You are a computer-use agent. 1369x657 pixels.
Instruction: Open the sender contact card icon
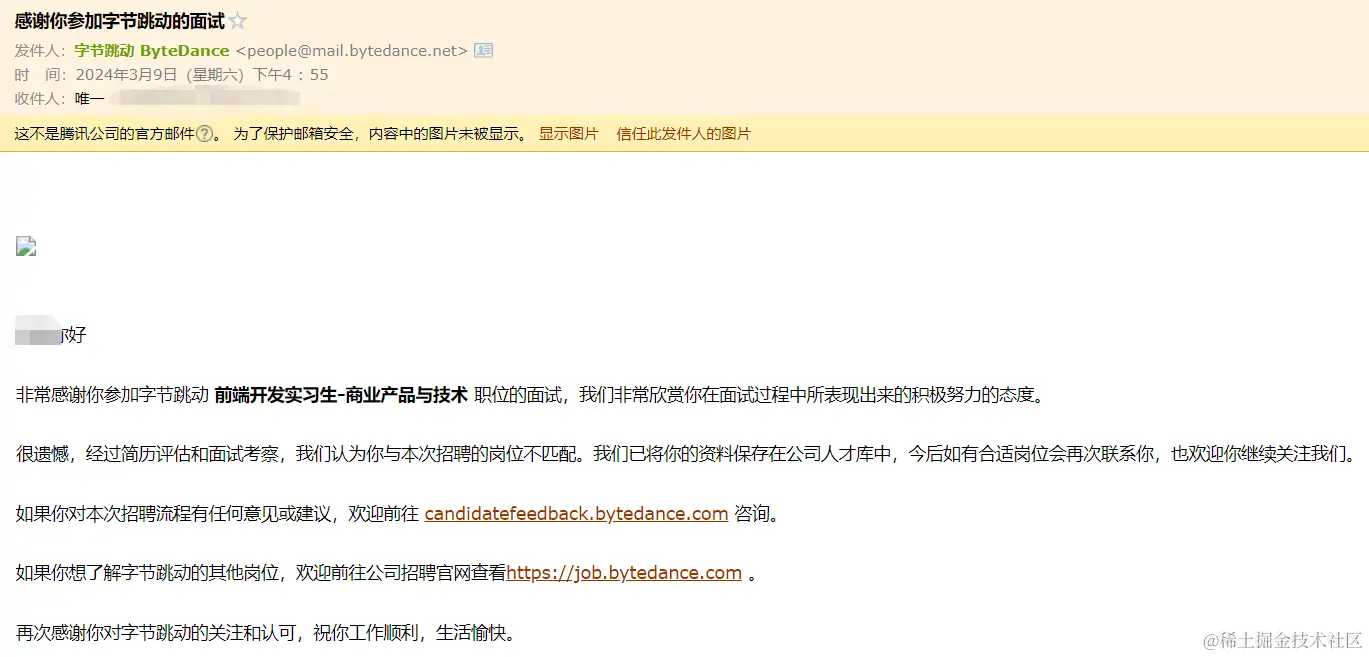pyautogui.click(x=483, y=50)
